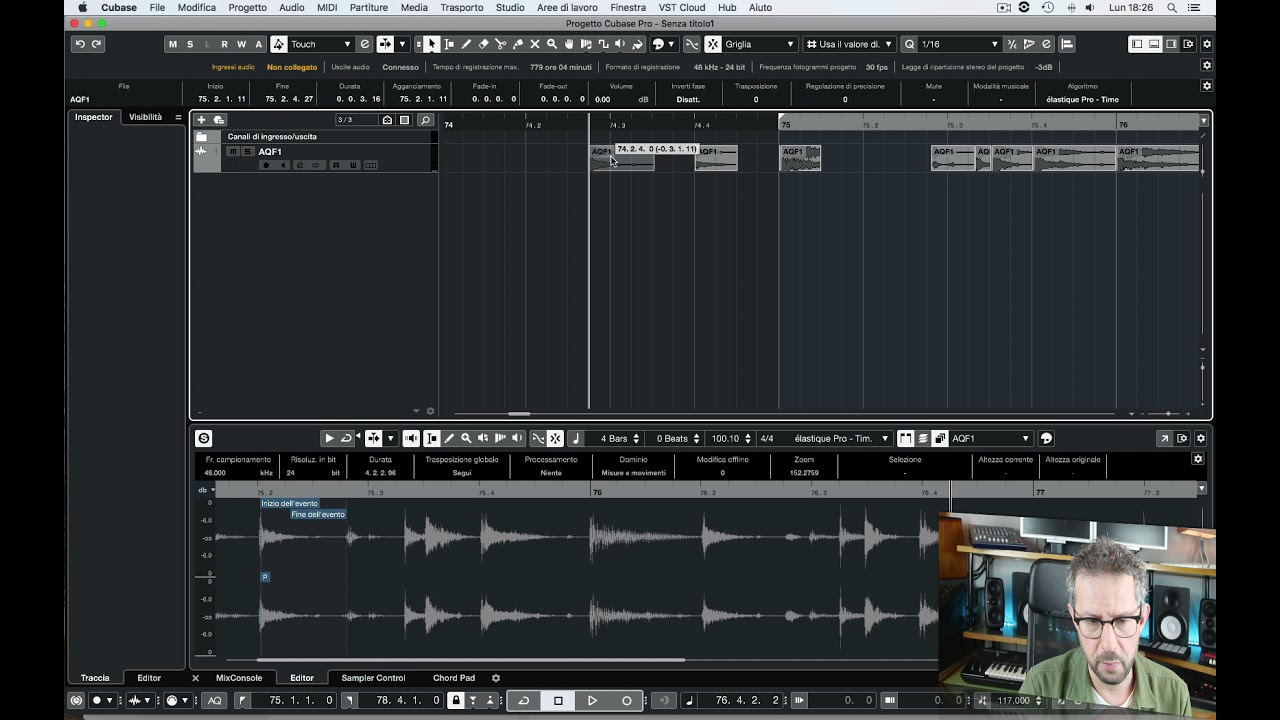Toggle Snap to Zero Crossing in project toolbar
Viewport: 1280px width, 720px height.
(x=692, y=44)
